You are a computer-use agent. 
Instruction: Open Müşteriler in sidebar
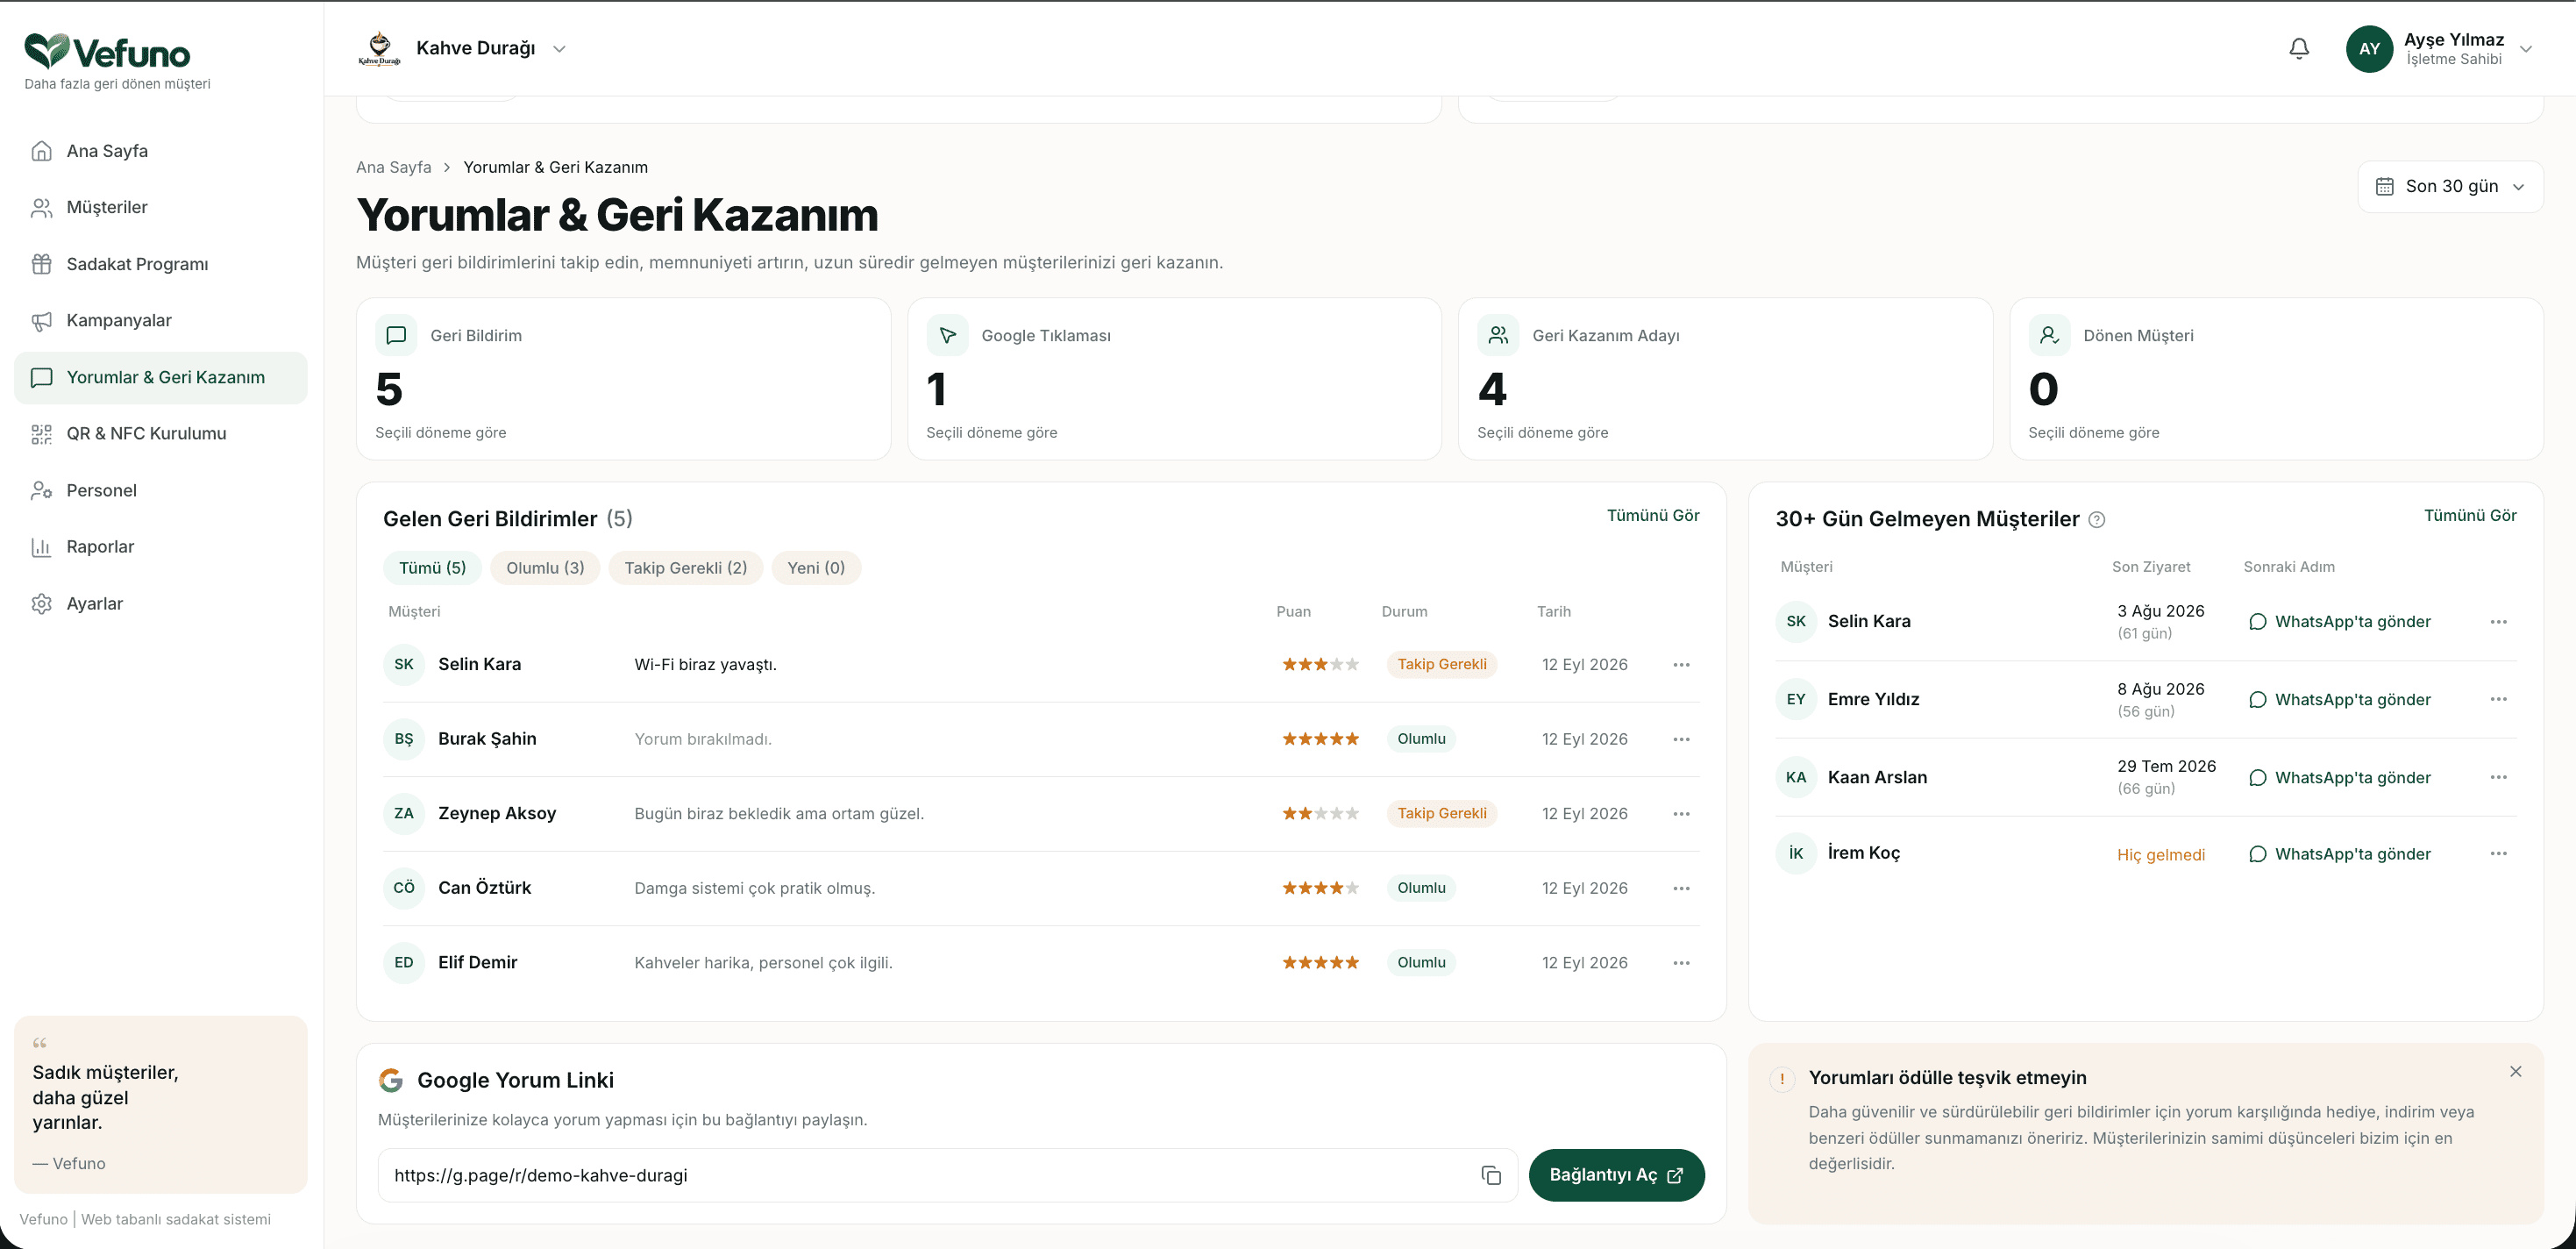(x=160, y=207)
